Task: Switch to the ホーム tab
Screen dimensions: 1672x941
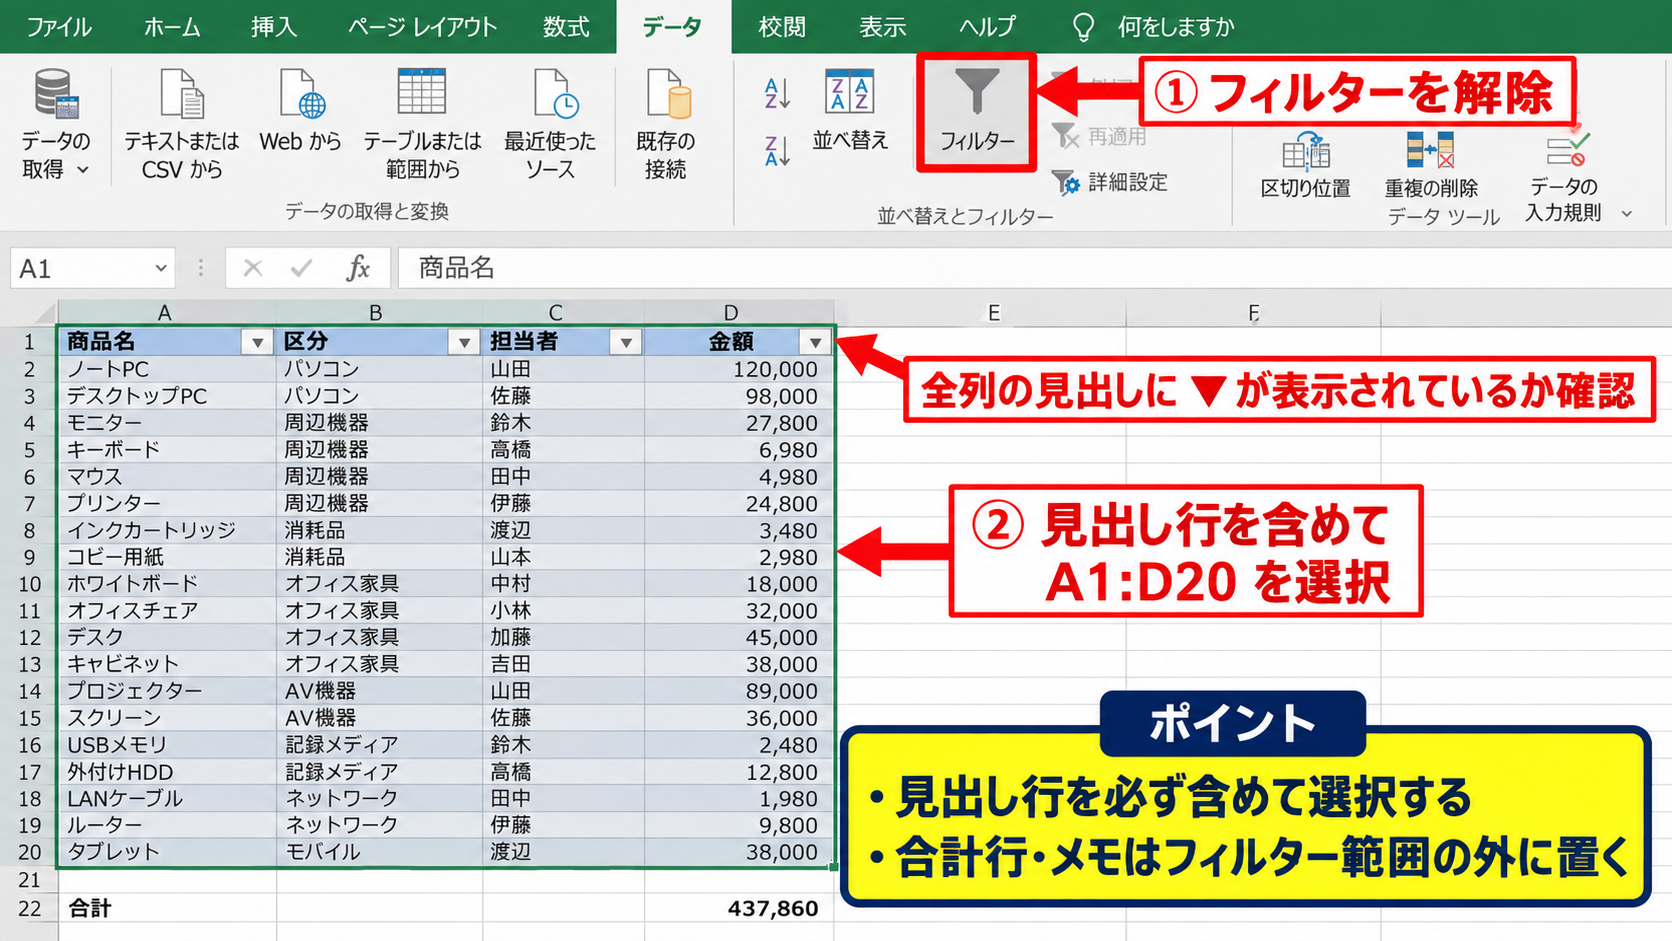Action: point(172,27)
